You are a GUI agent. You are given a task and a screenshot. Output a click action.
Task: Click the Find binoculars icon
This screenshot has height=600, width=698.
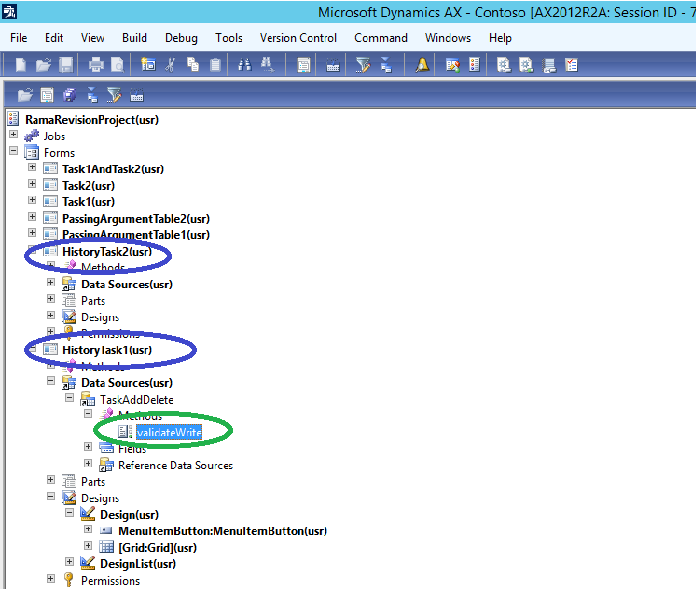pos(244,65)
